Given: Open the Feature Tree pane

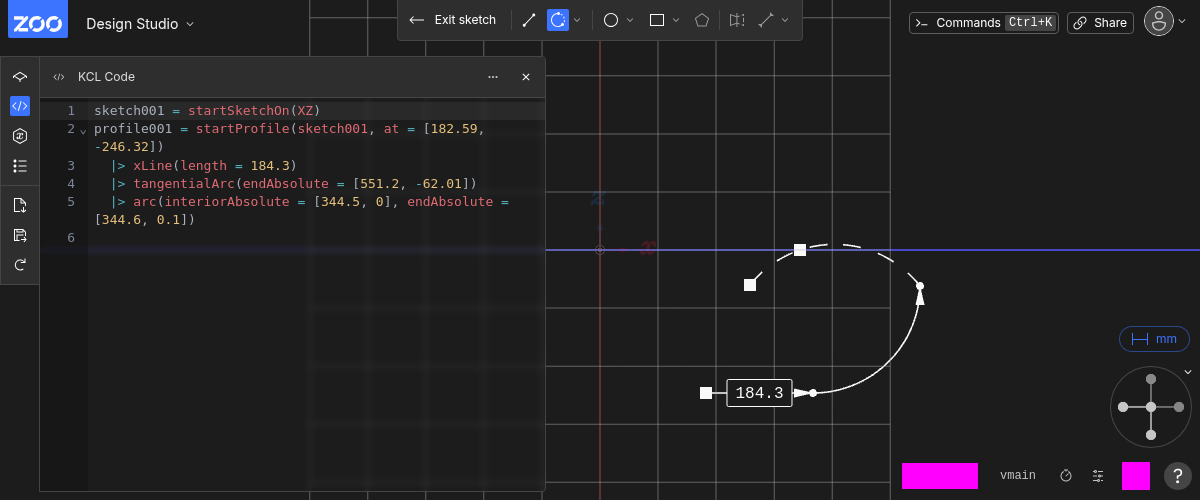Looking at the screenshot, I should [x=20, y=76].
